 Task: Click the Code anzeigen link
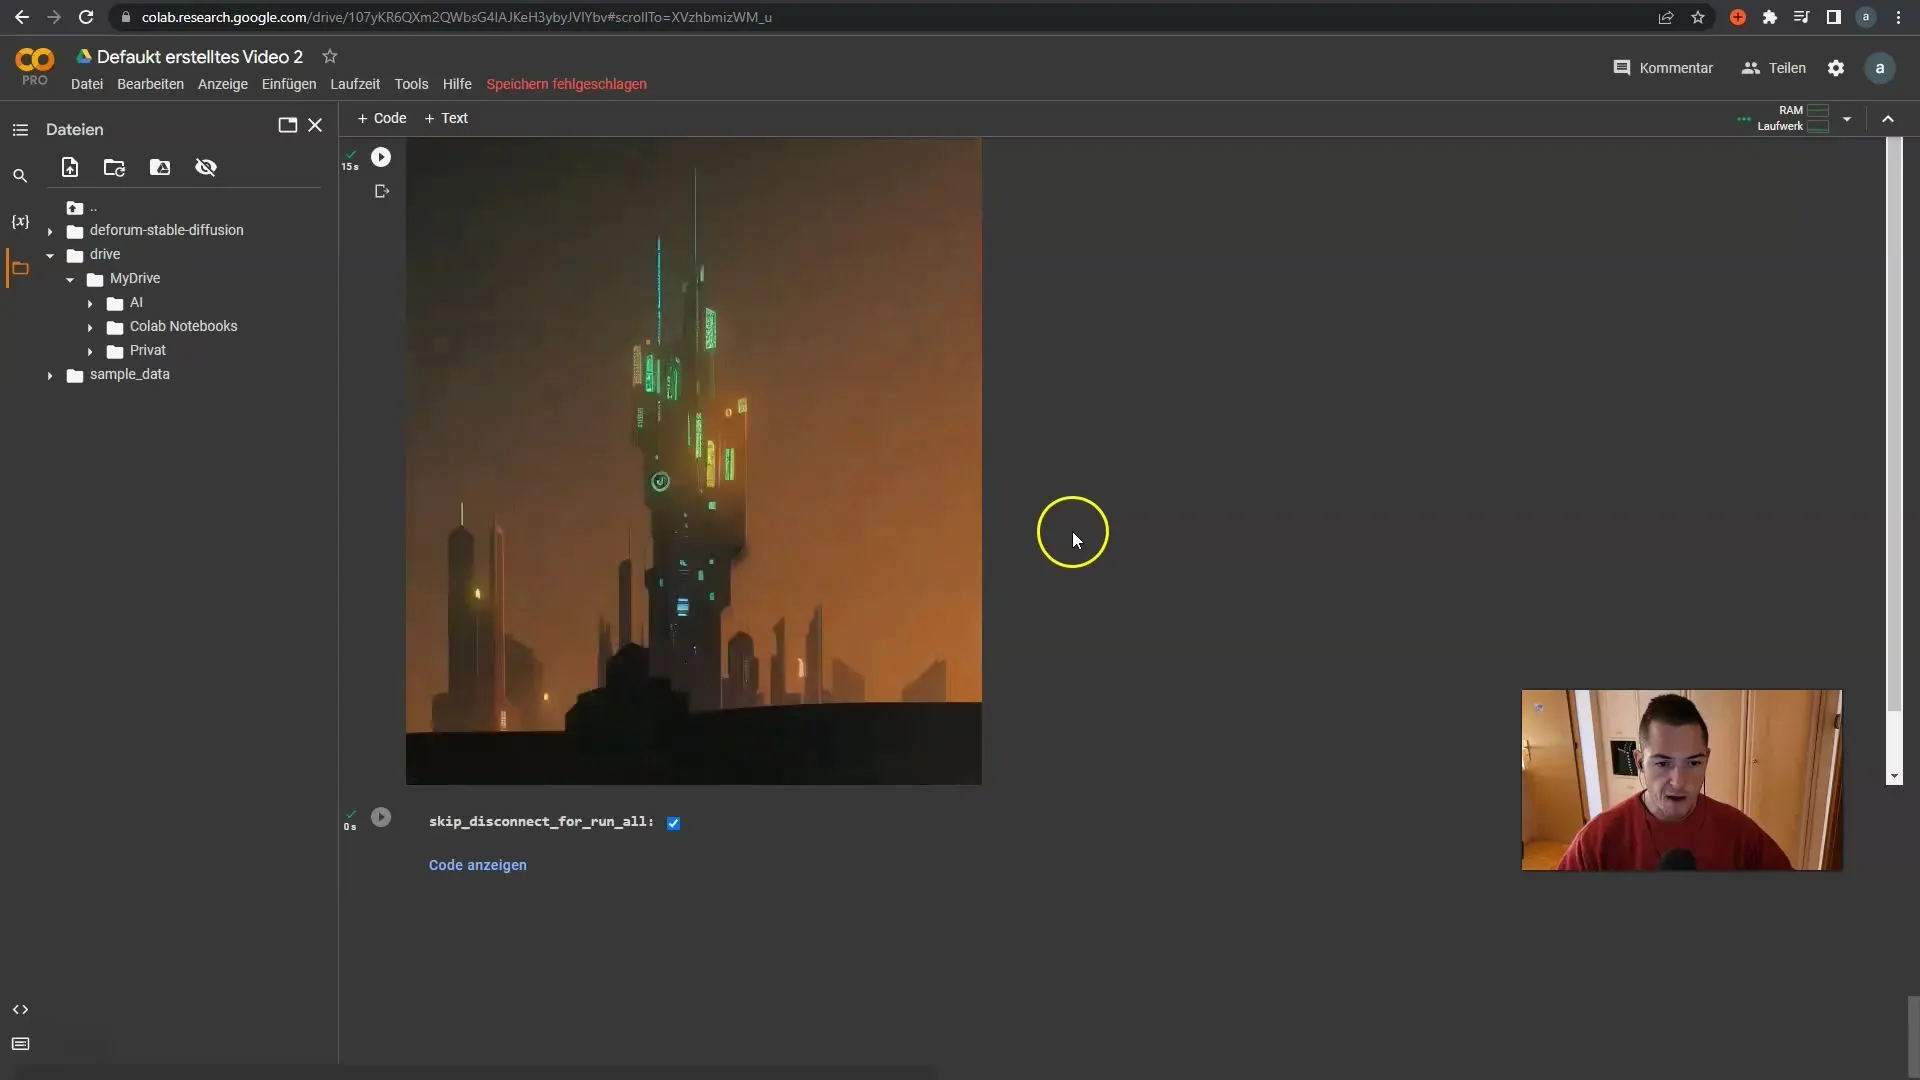tap(477, 865)
